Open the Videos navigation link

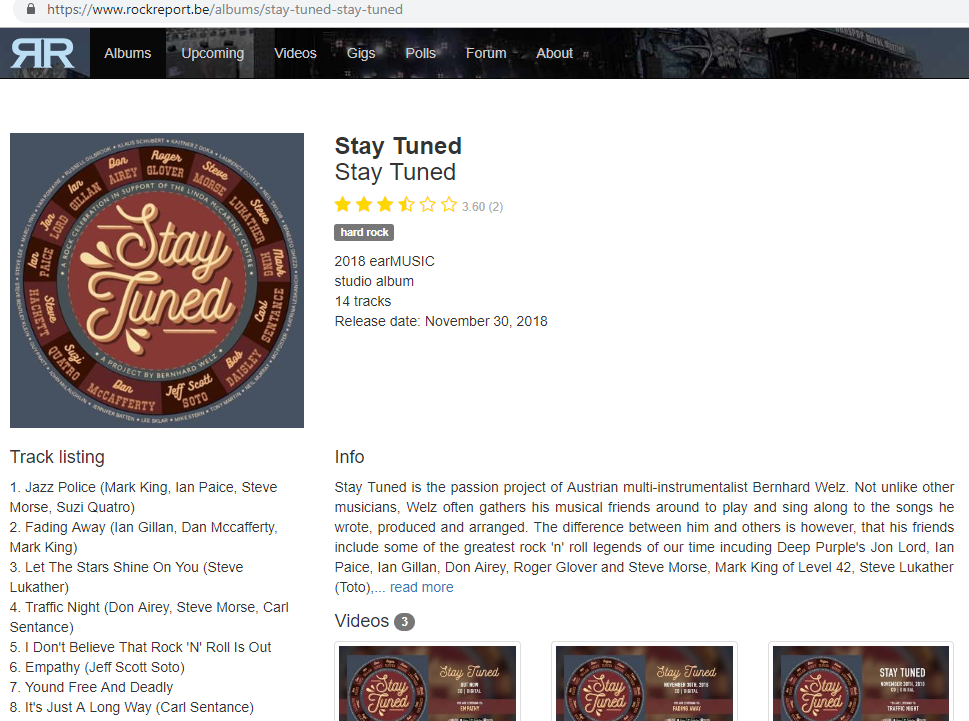[x=295, y=53]
